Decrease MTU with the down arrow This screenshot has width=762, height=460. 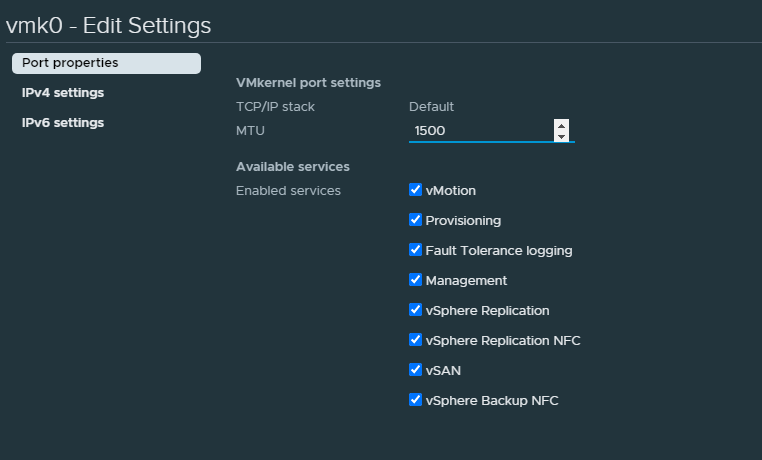coord(561,136)
